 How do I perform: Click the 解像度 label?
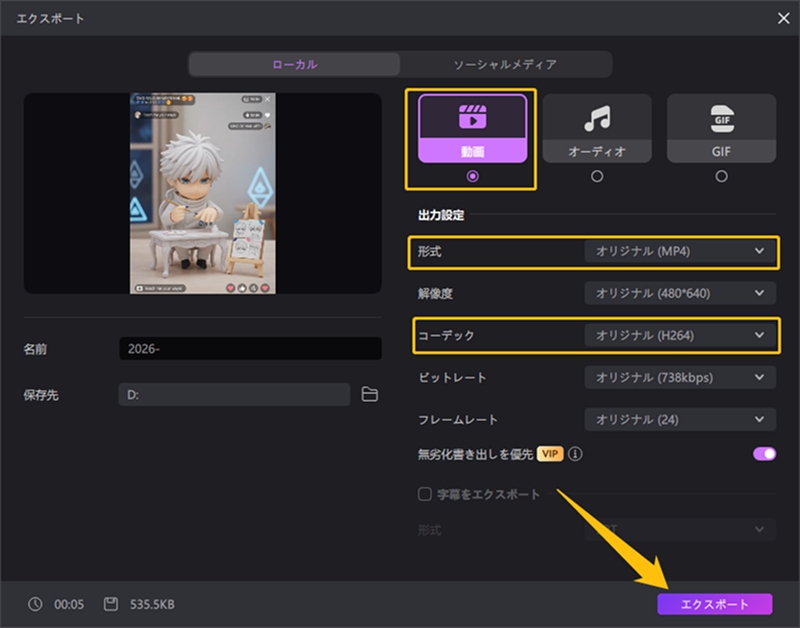pos(435,293)
